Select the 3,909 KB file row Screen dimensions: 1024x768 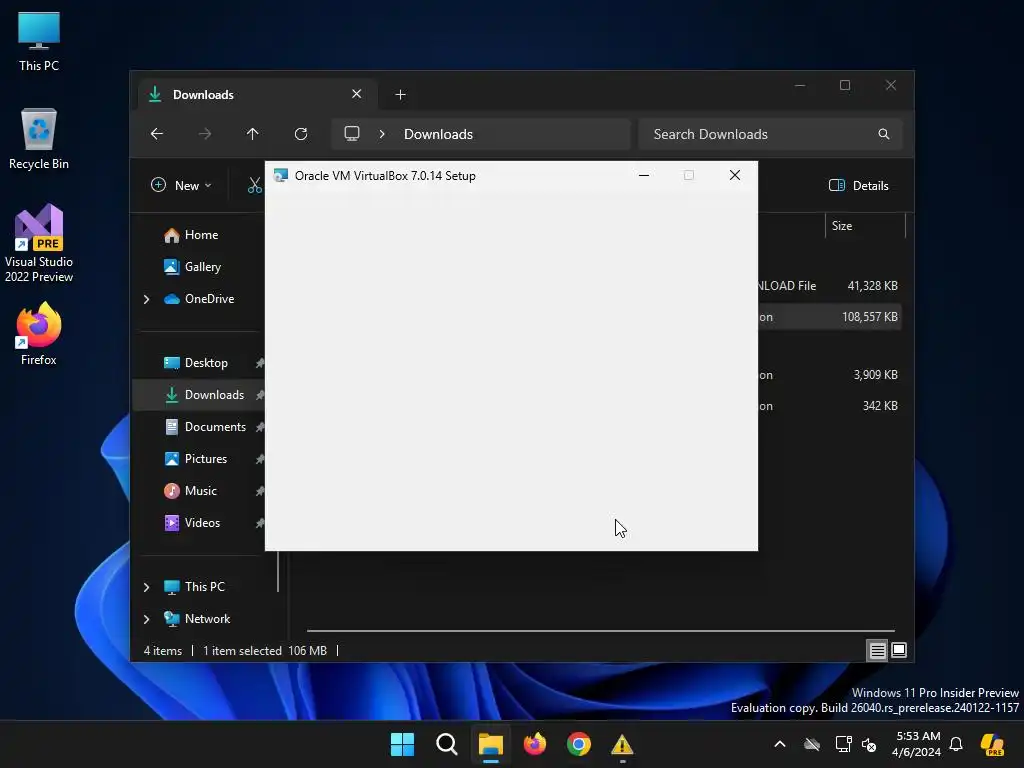click(x=829, y=375)
